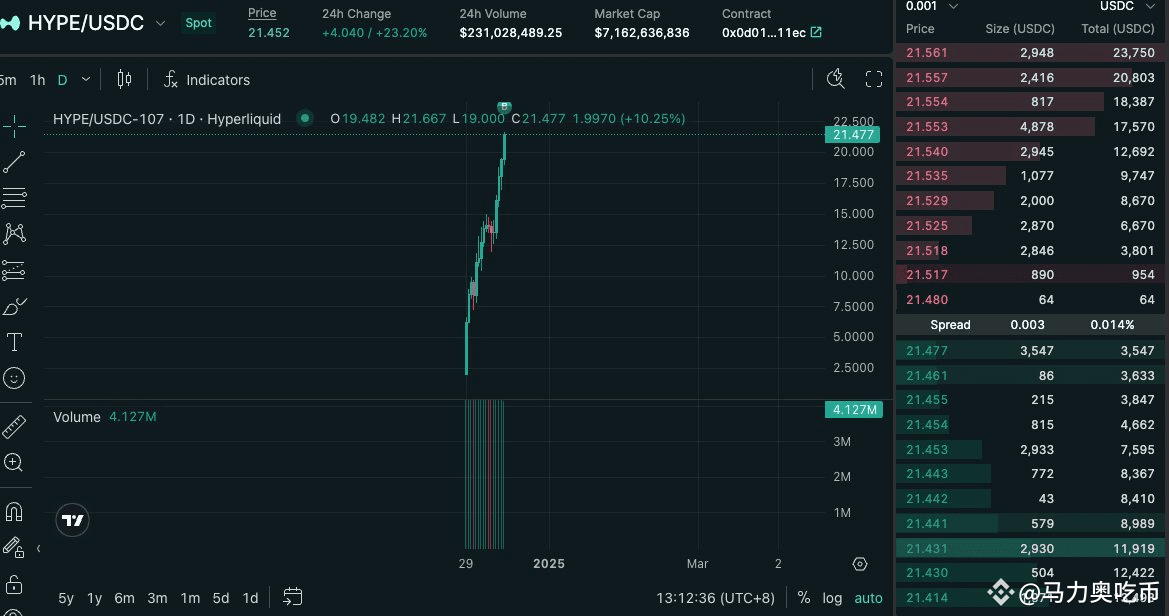
Task: Toggle the log scale option
Action: 832,598
